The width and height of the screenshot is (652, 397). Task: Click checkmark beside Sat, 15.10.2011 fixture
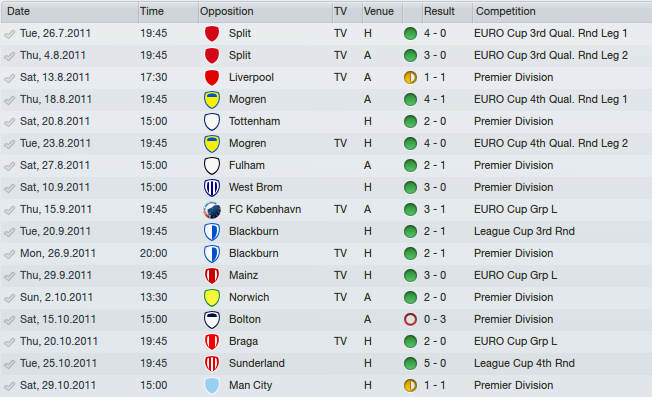[x=9, y=320]
